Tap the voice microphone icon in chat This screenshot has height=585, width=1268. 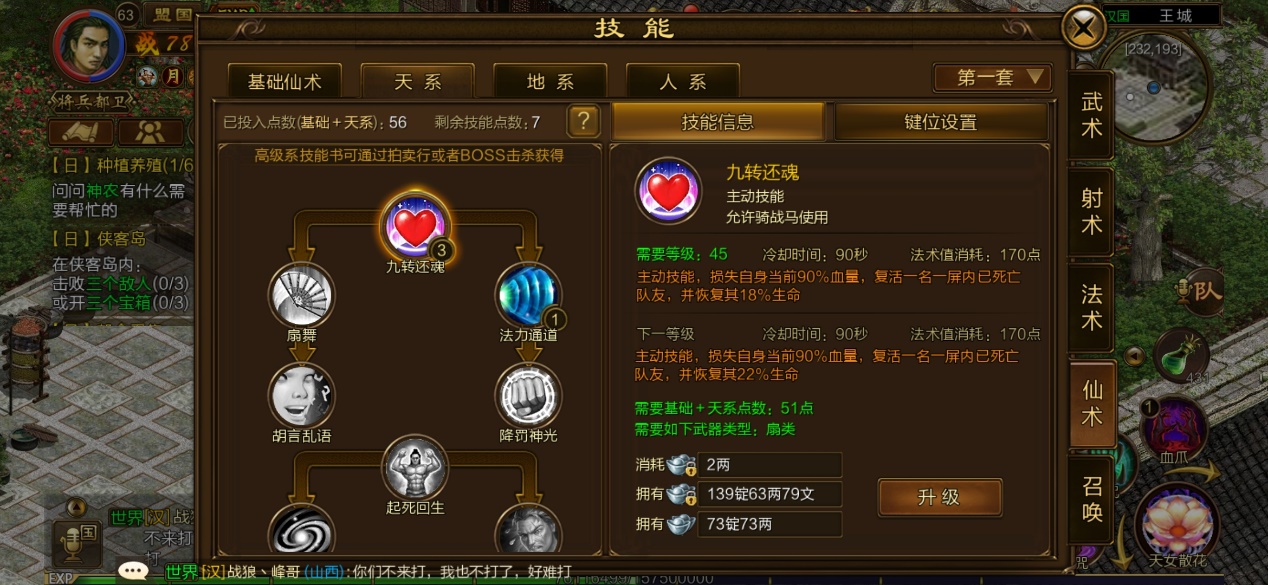click(76, 544)
